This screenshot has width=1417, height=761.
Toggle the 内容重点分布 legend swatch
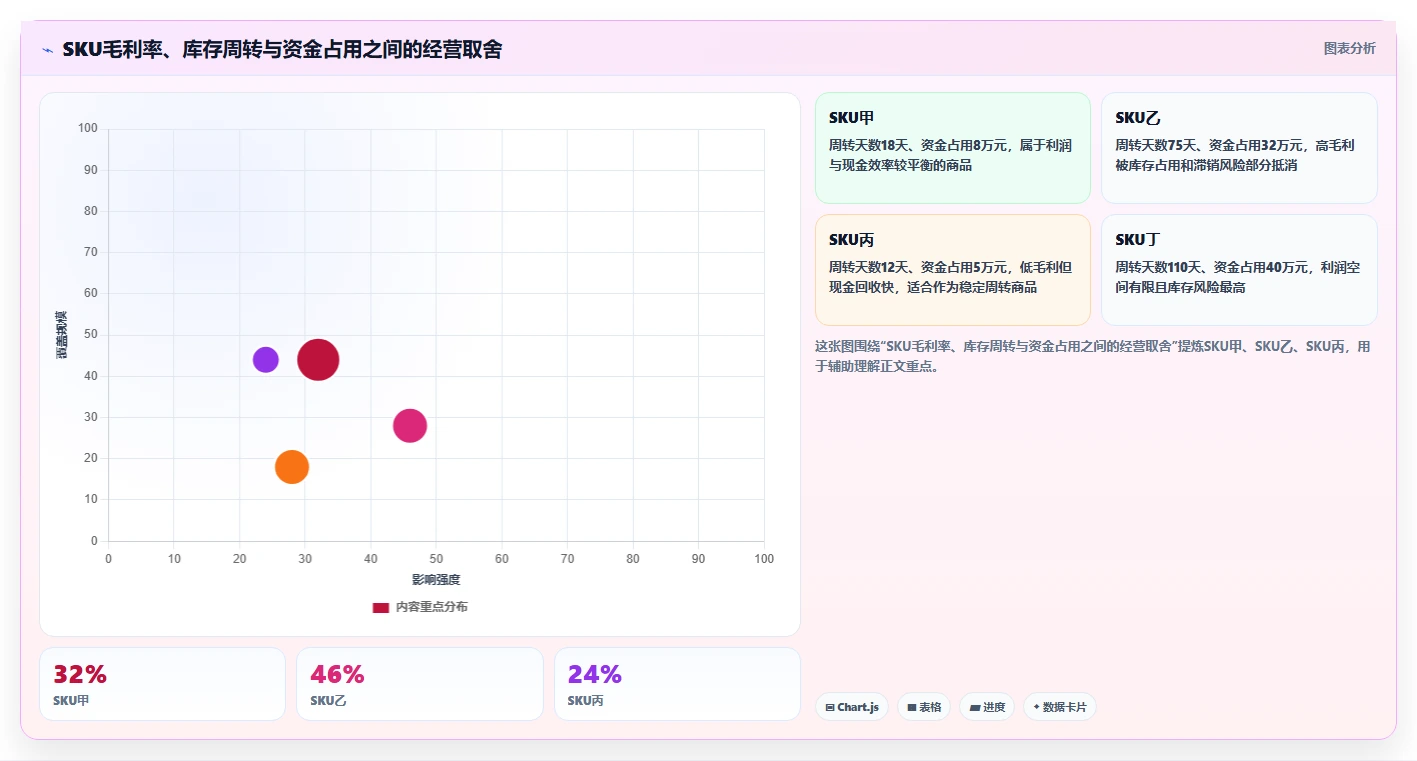[380, 607]
